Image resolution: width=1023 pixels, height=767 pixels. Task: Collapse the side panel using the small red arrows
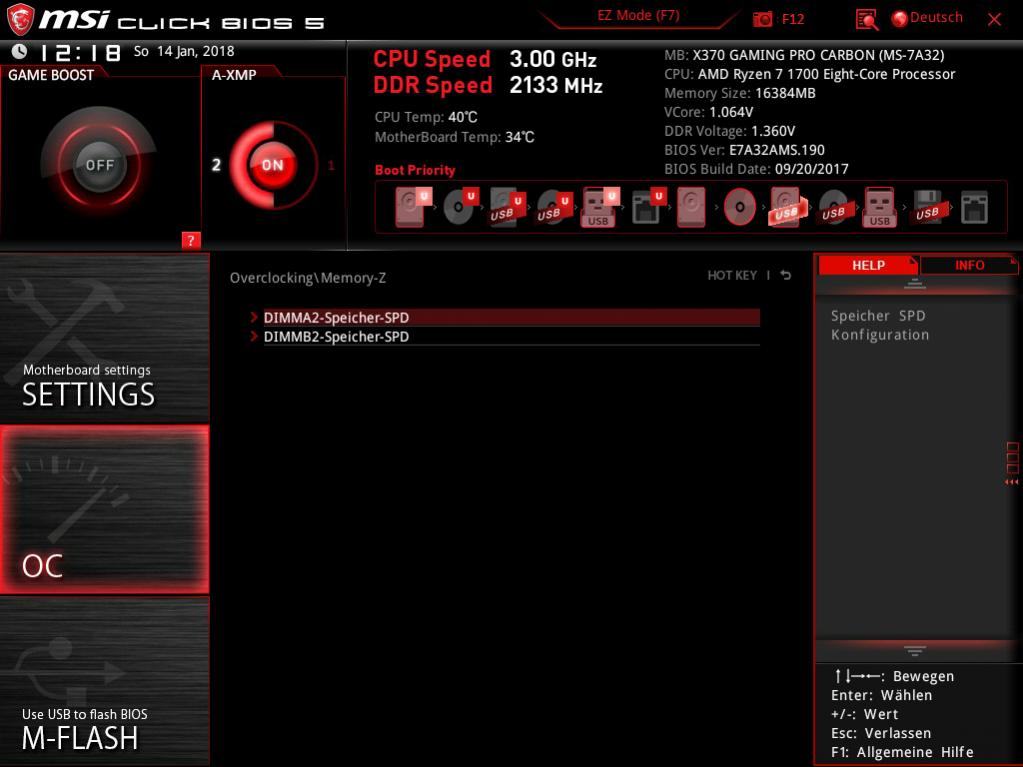pos(1011,482)
